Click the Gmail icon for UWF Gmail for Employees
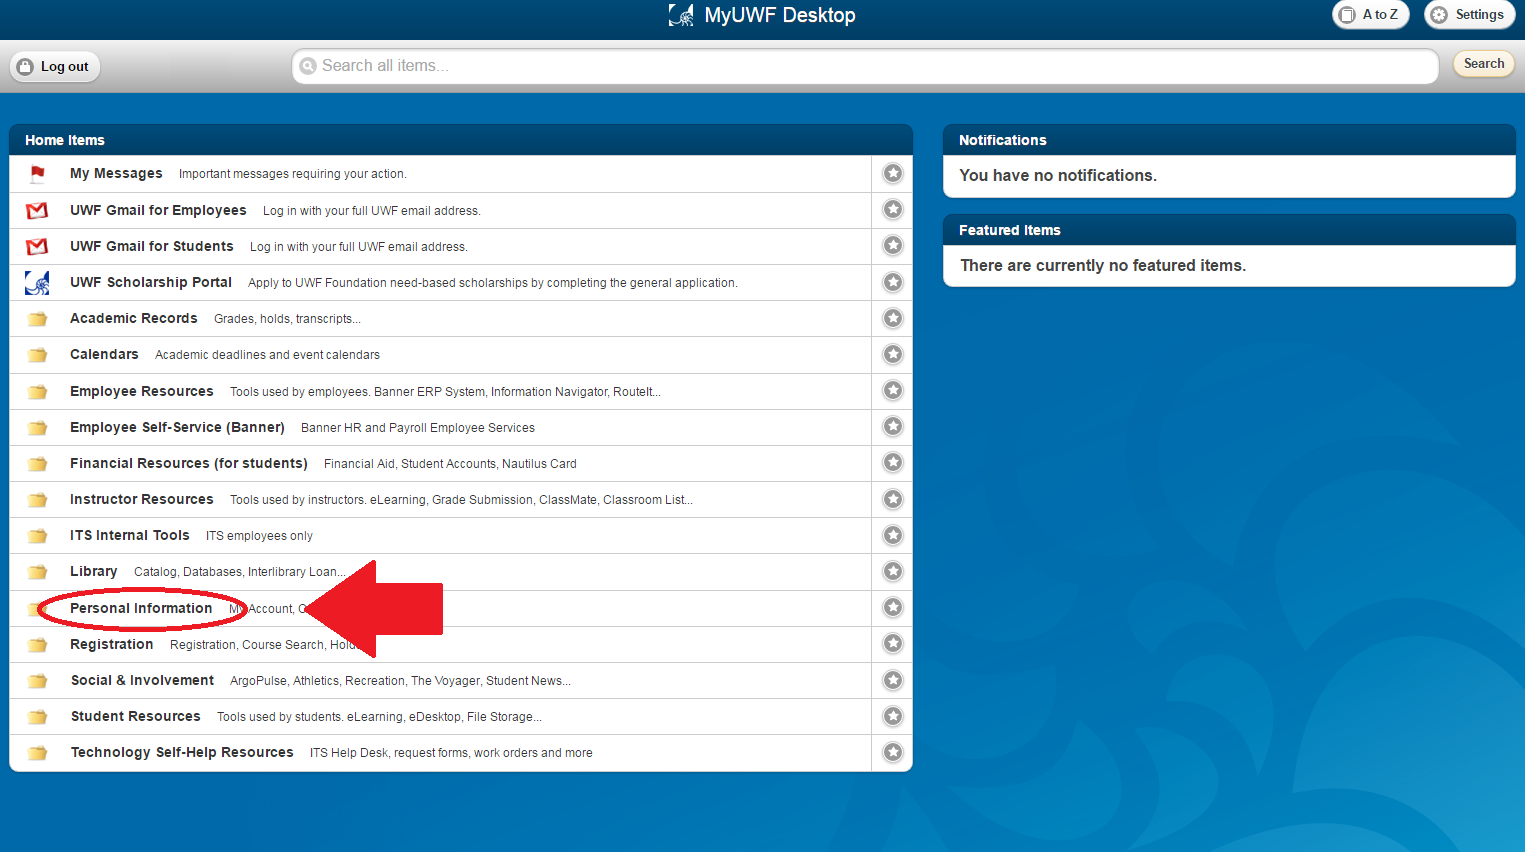The height and width of the screenshot is (852, 1525). coord(37,211)
